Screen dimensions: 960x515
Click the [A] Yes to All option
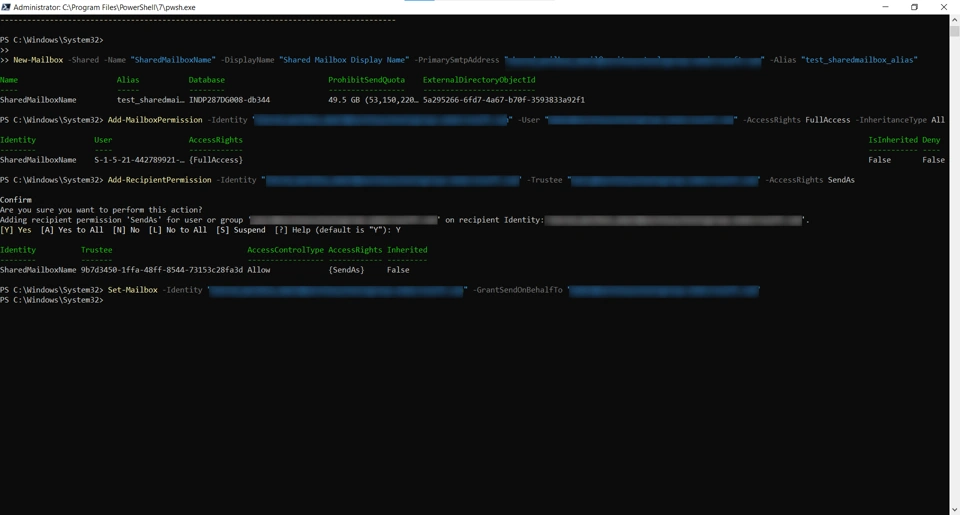click(x=72, y=230)
